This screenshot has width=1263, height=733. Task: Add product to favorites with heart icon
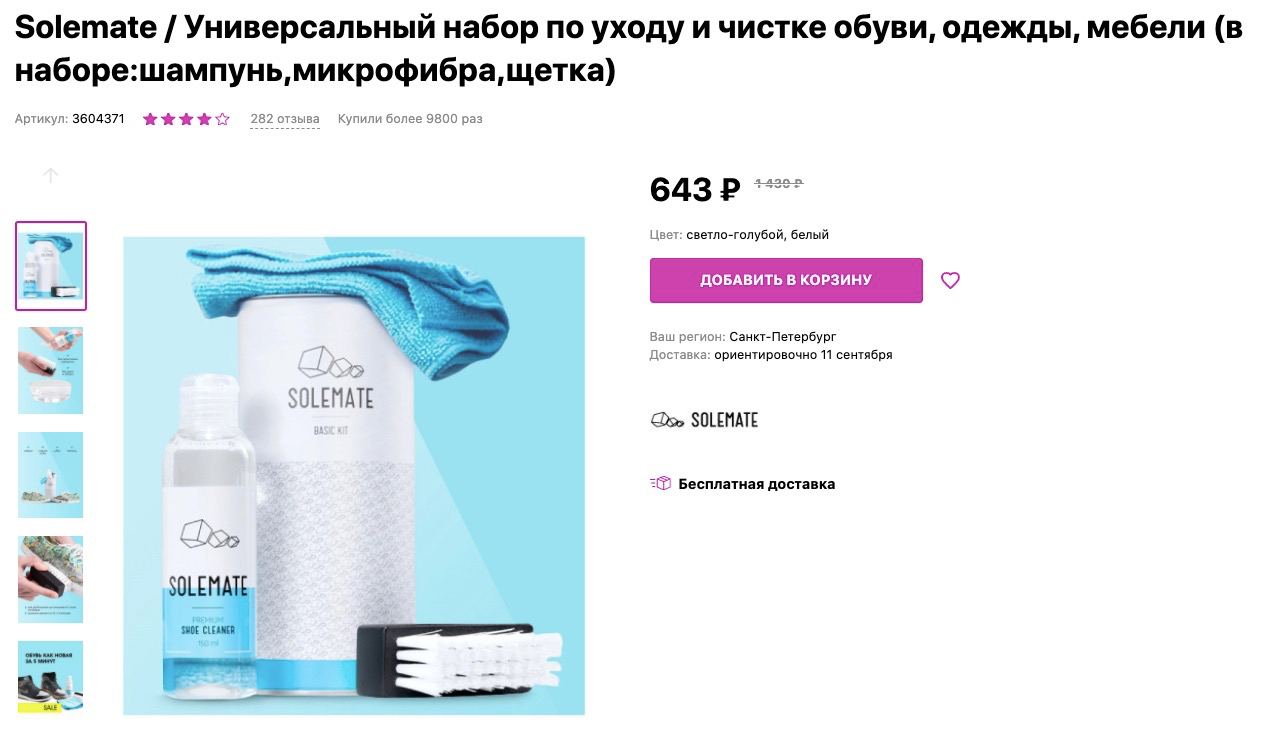coord(950,280)
